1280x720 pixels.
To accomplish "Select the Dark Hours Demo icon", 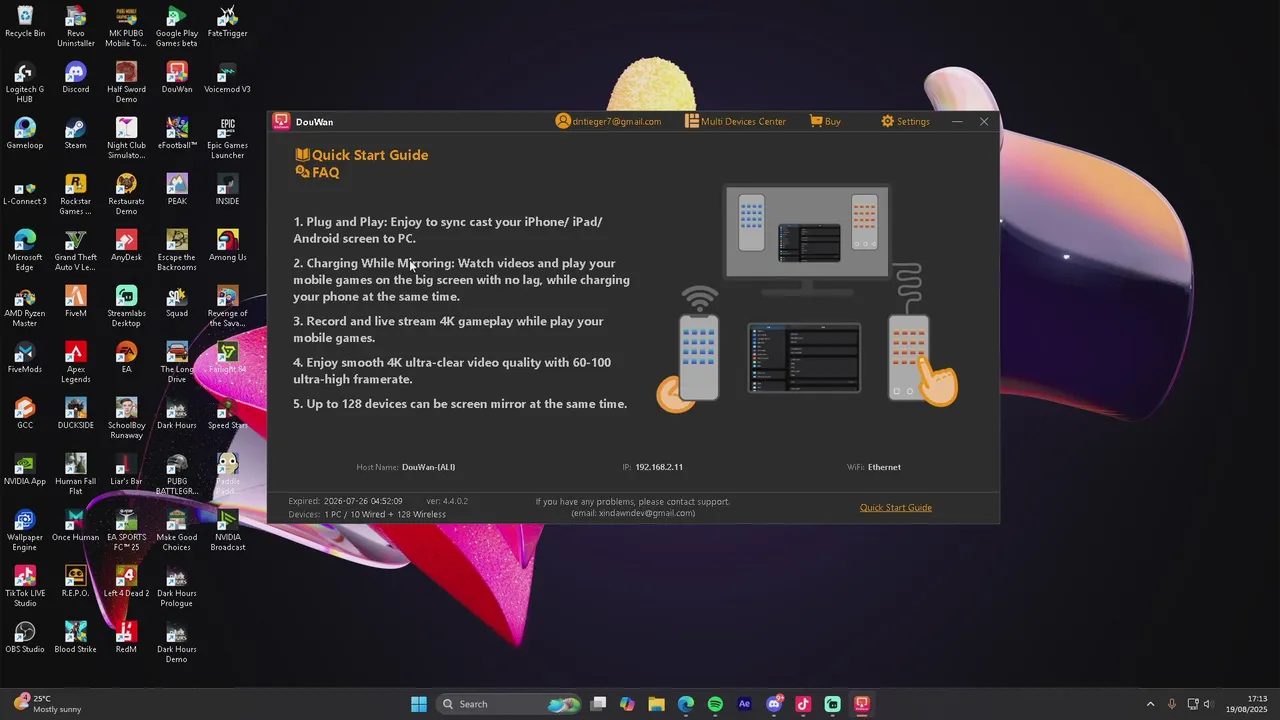I will 177,643.
